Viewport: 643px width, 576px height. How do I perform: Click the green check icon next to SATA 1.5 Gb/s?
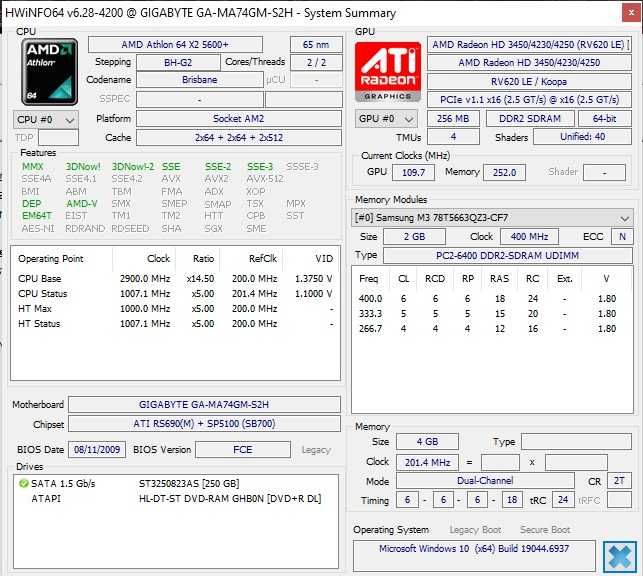coord(23,483)
